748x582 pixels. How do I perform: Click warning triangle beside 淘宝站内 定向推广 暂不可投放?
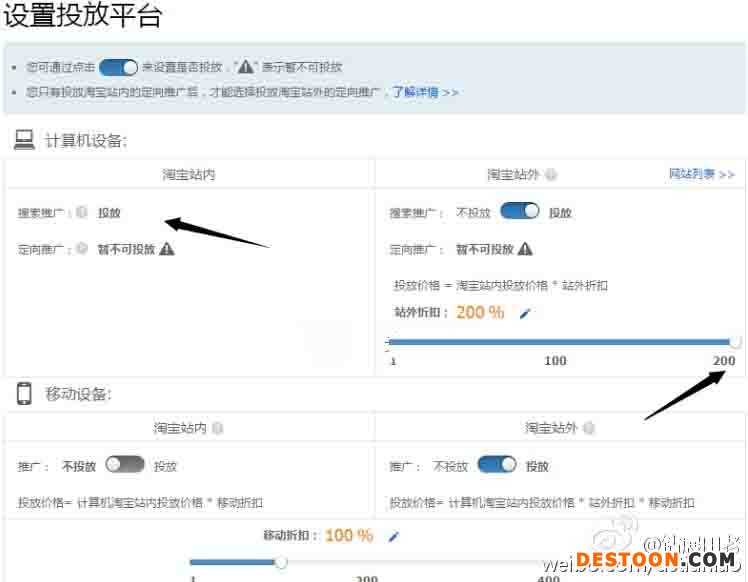tap(167, 249)
